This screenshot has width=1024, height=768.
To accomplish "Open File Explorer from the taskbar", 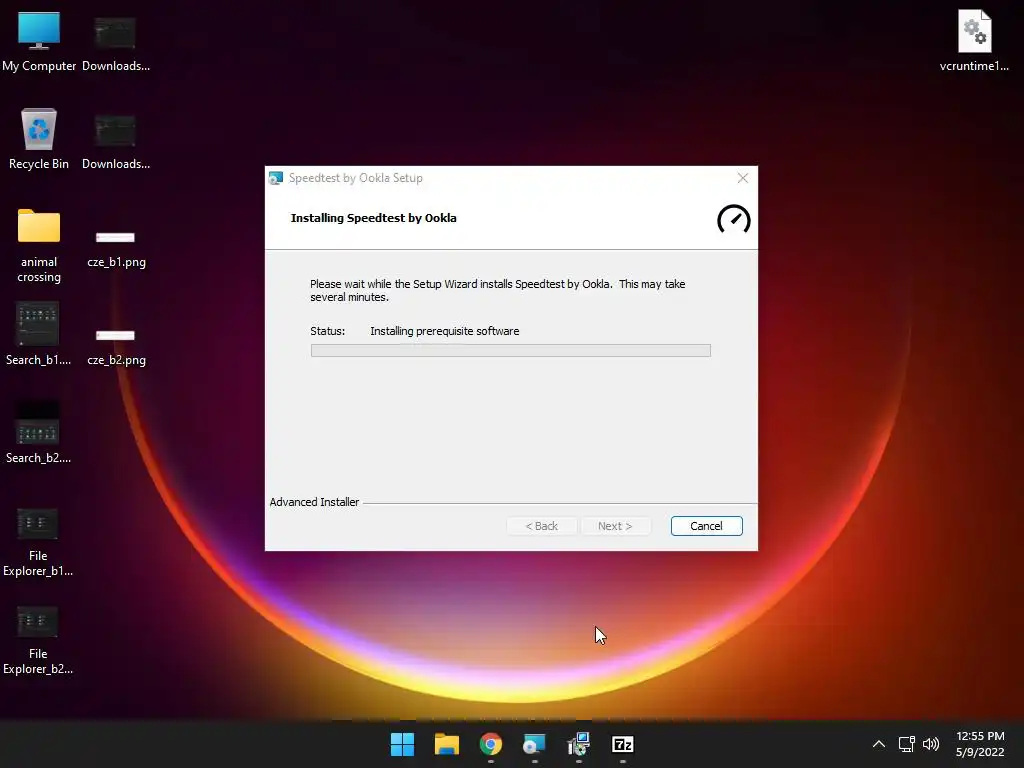I will click(x=447, y=744).
